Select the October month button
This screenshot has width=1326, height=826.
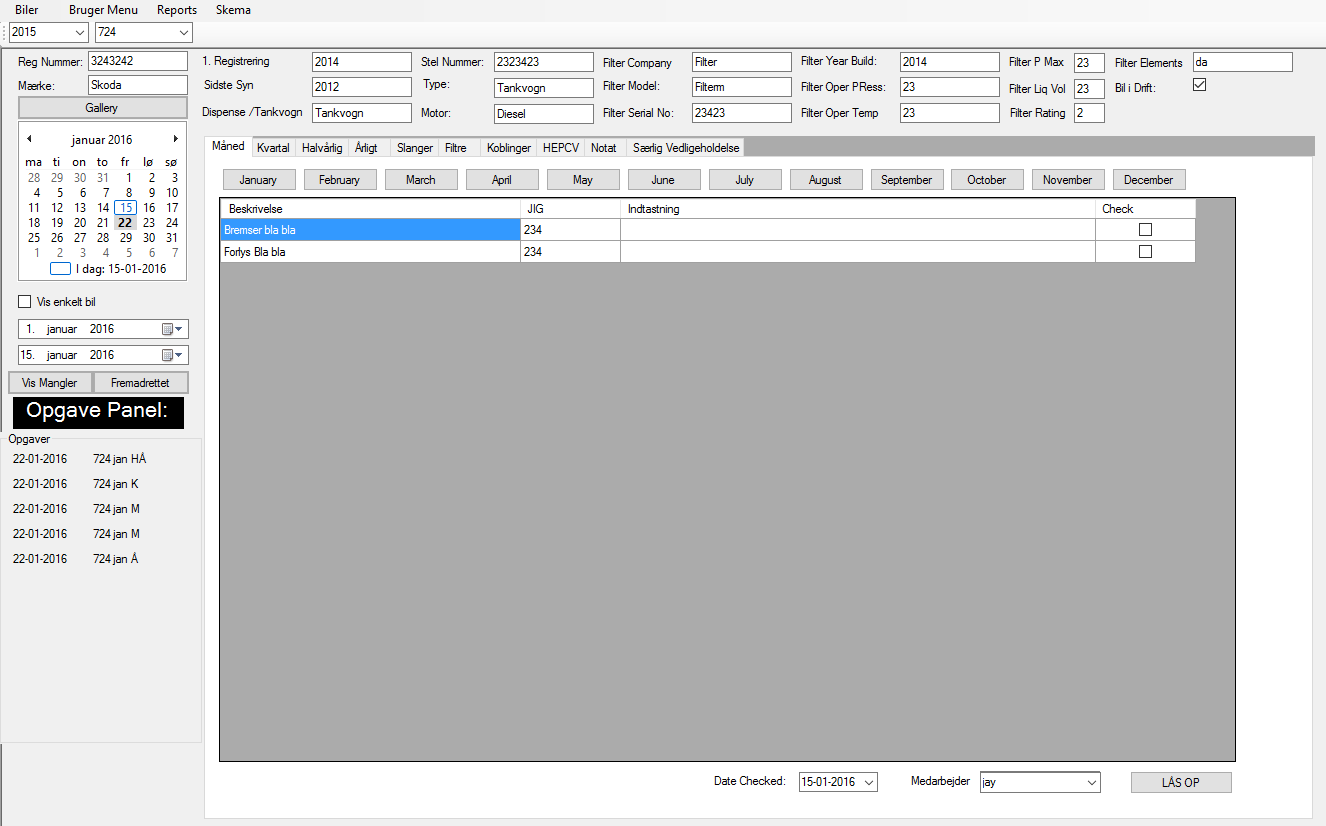(987, 180)
